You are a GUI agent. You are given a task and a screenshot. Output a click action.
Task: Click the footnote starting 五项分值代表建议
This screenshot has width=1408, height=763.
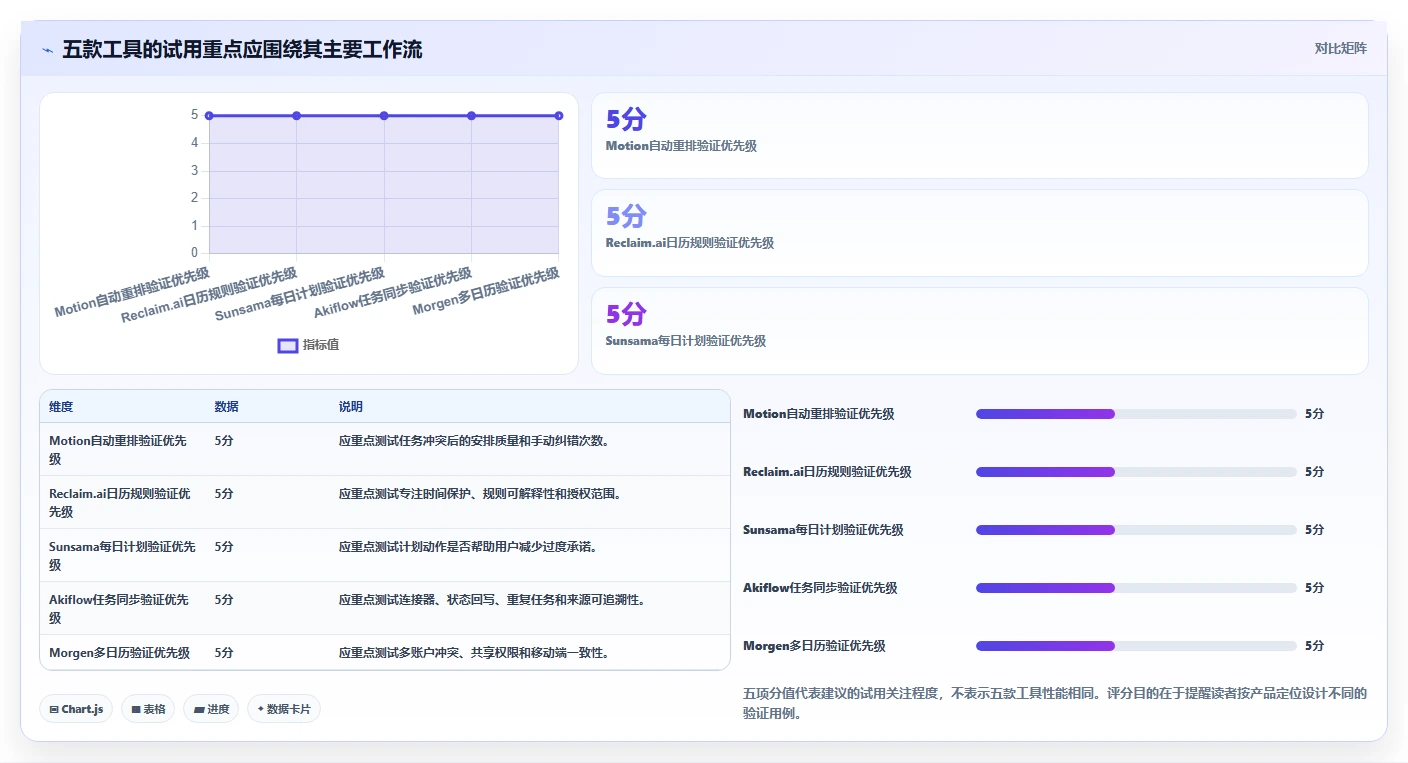(x=1055, y=704)
